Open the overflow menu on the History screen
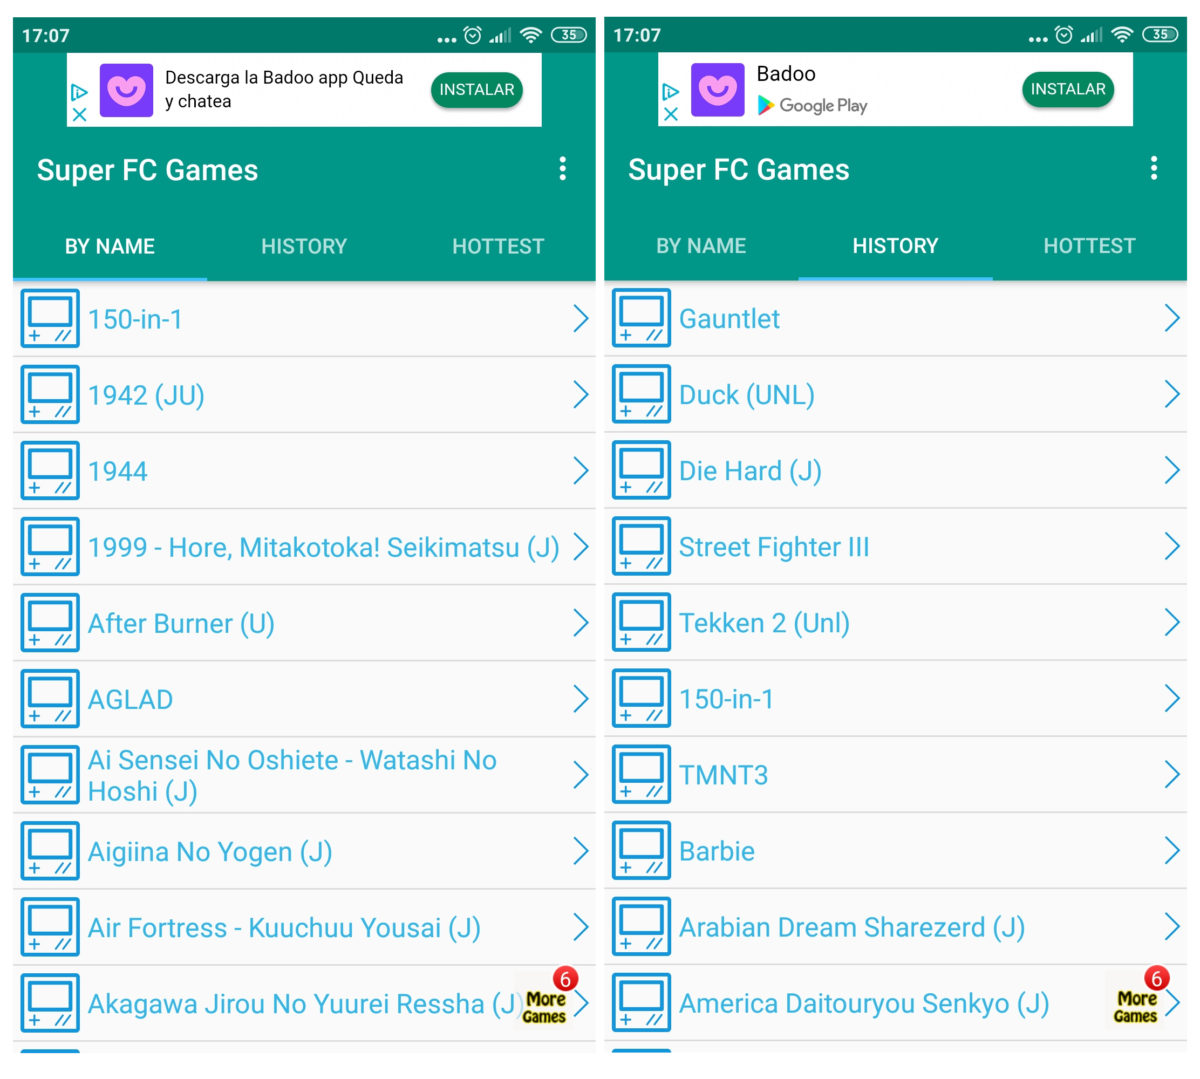The image size is (1200, 1079). click(x=1154, y=170)
